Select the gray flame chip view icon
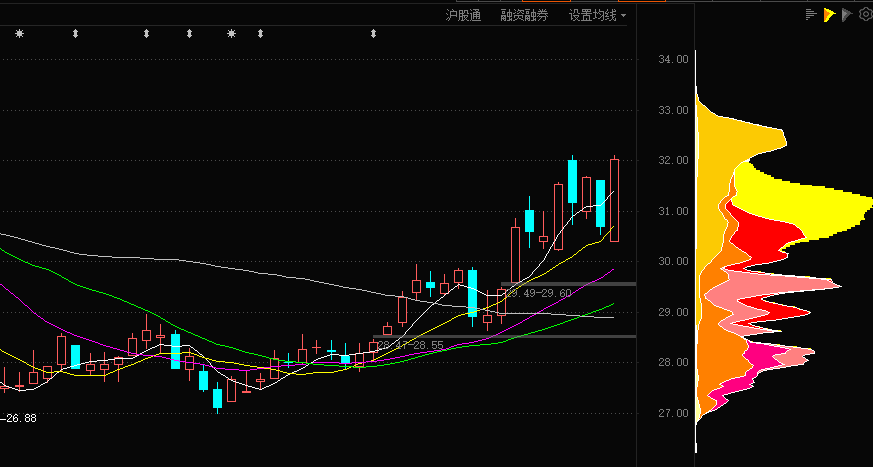 click(847, 15)
